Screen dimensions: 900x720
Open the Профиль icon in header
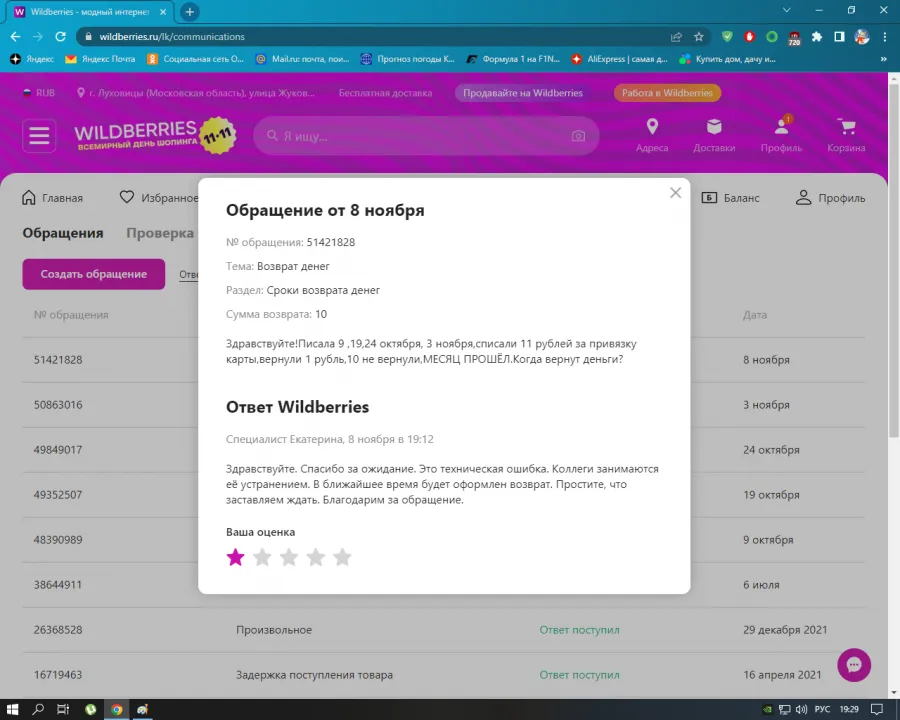tap(781, 136)
